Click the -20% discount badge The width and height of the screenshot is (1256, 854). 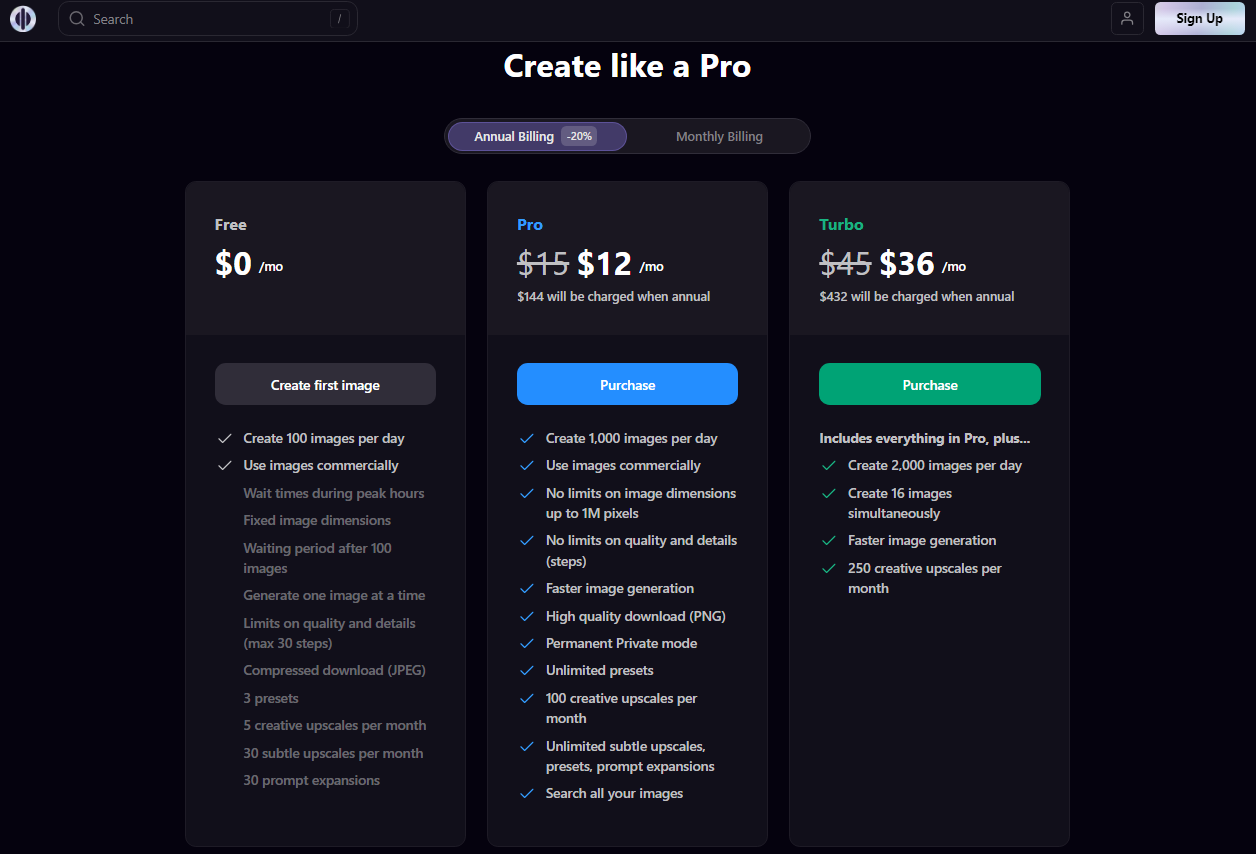pos(579,137)
